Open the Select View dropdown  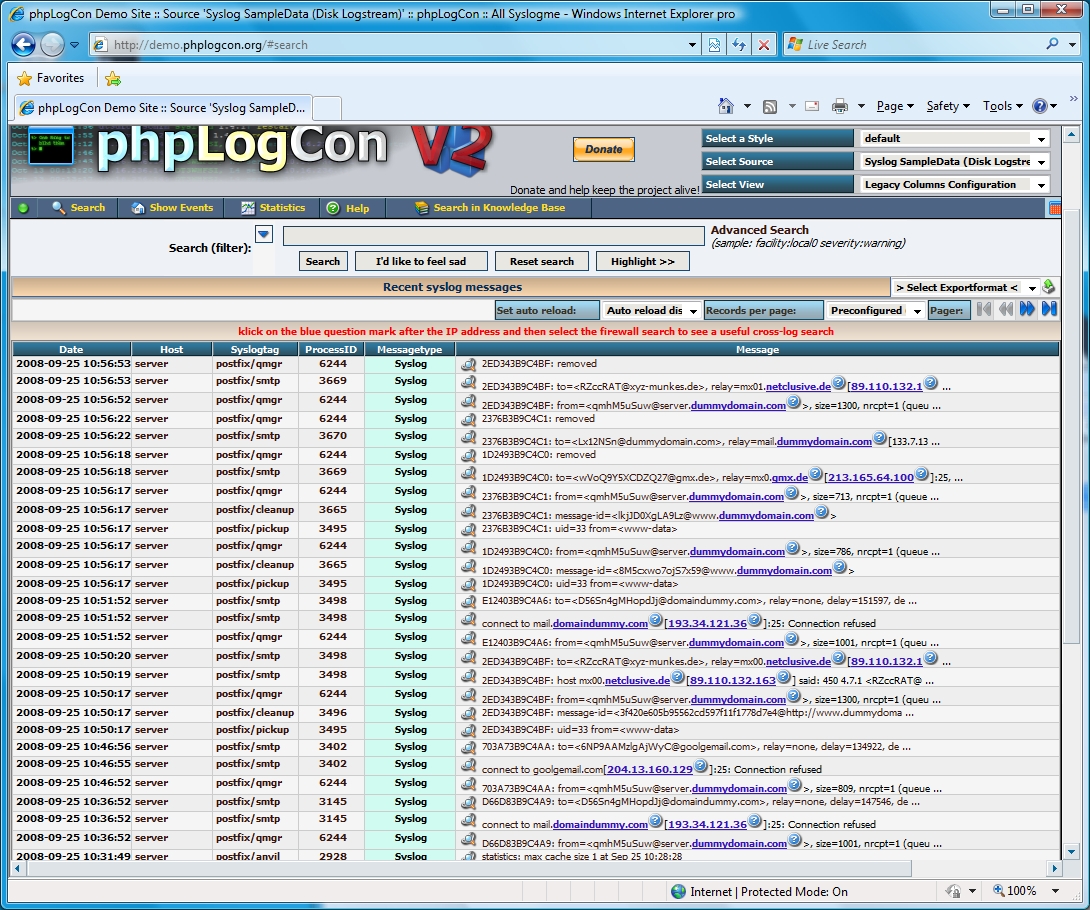point(954,184)
